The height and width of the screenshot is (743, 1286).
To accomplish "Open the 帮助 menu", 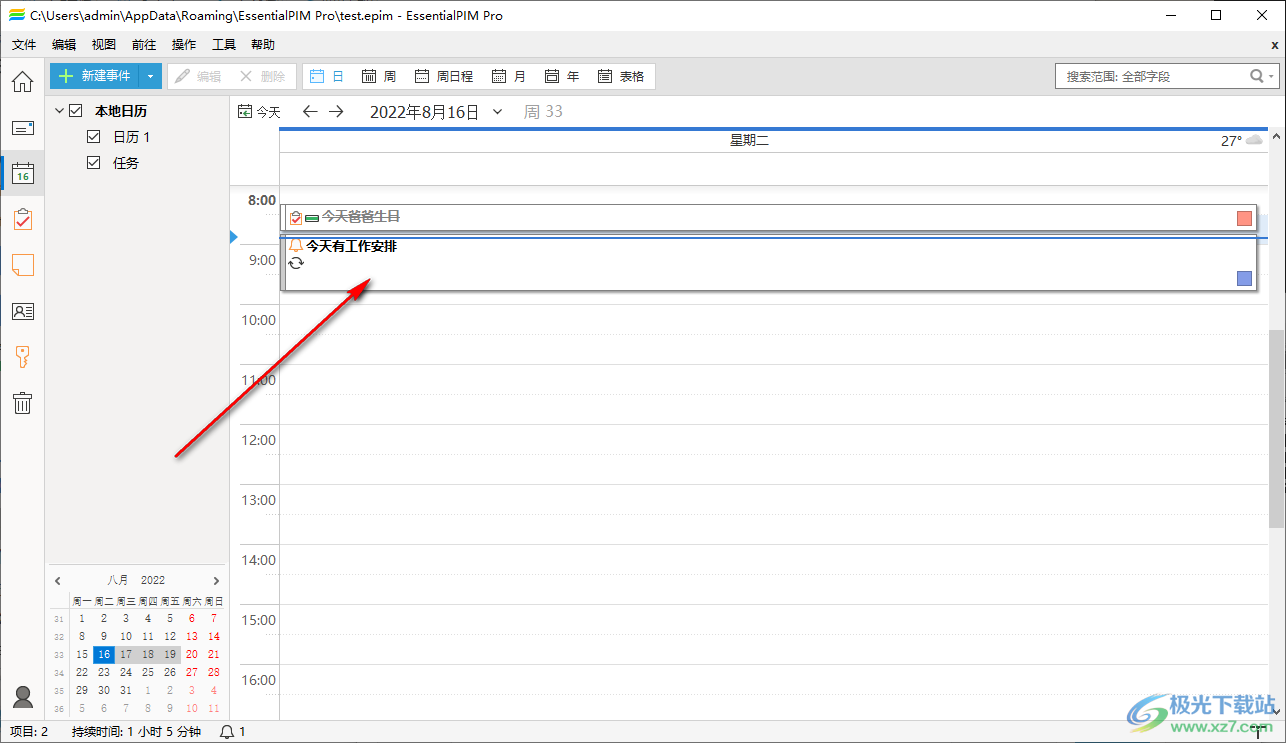I will tap(263, 45).
